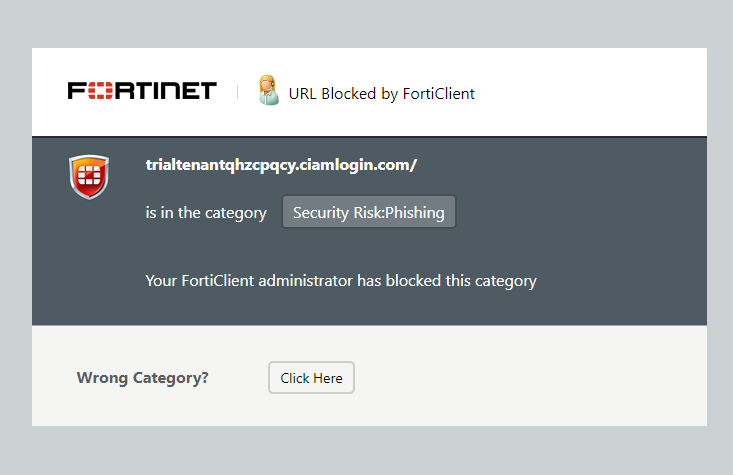Click the 'is in the category' text
Image resolution: width=733 pixels, height=475 pixels.
click(206, 213)
